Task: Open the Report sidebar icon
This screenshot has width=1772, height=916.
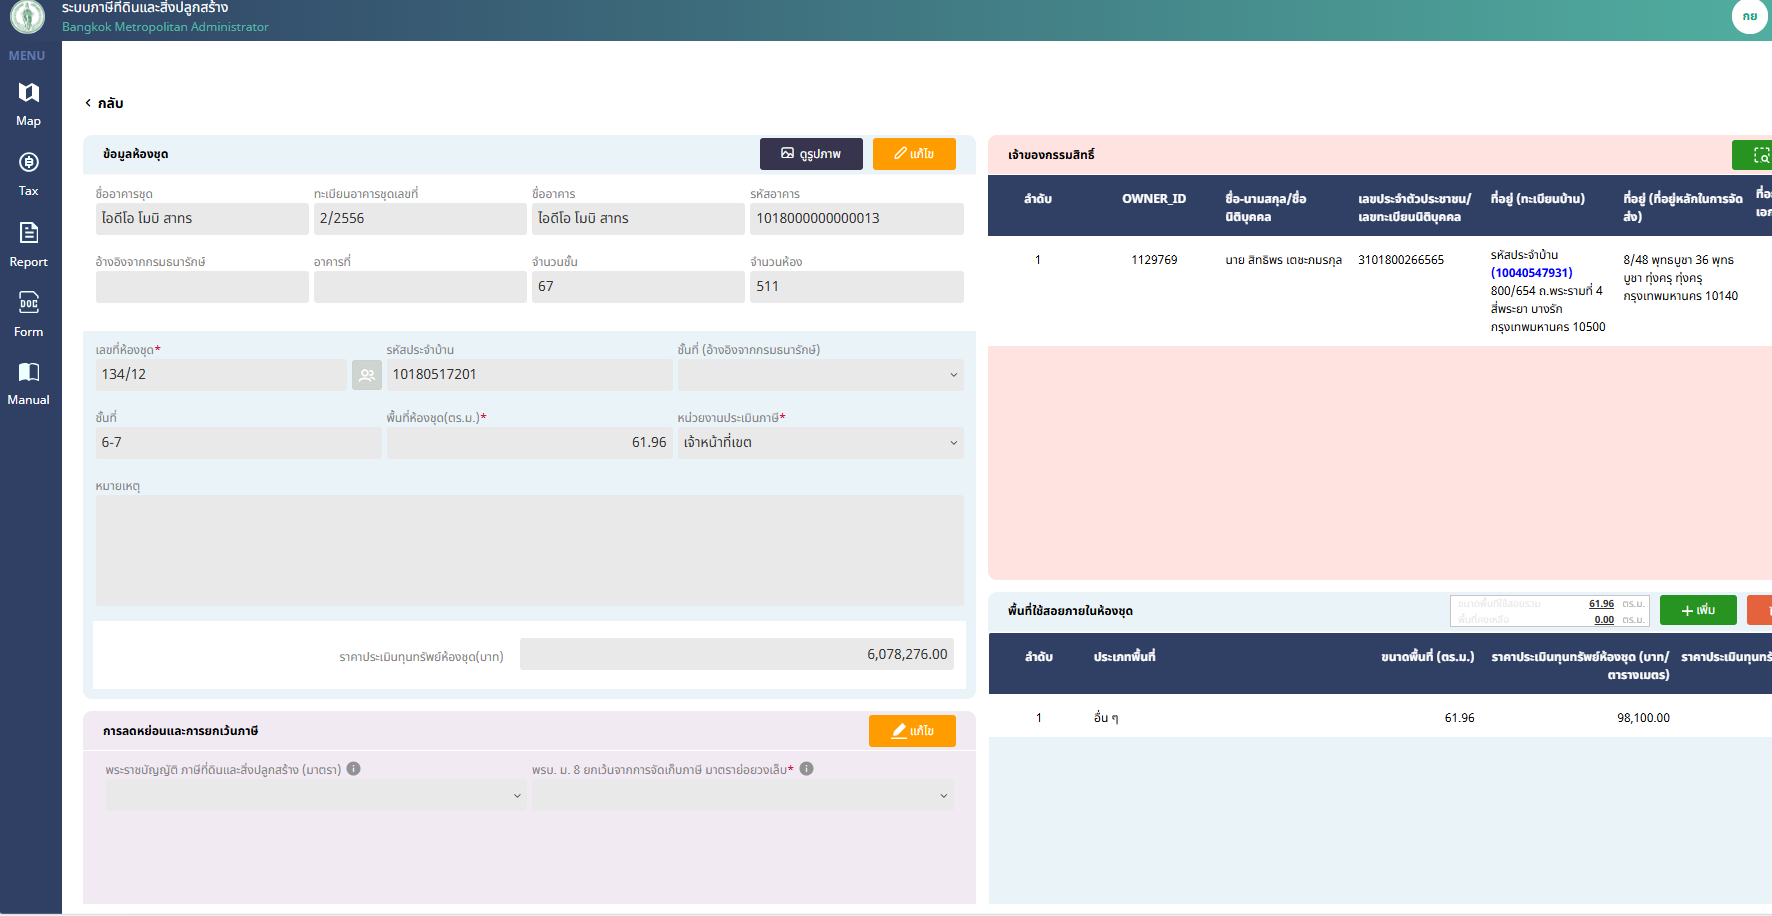Action: click(x=29, y=233)
